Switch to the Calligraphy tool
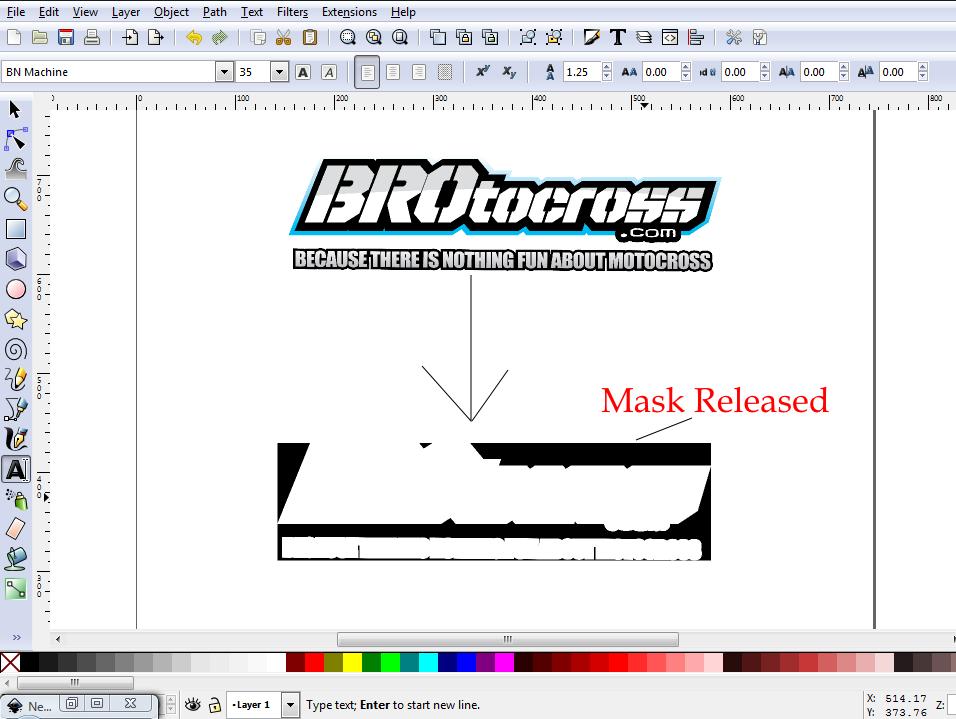This screenshot has height=719, width=956. (14, 439)
